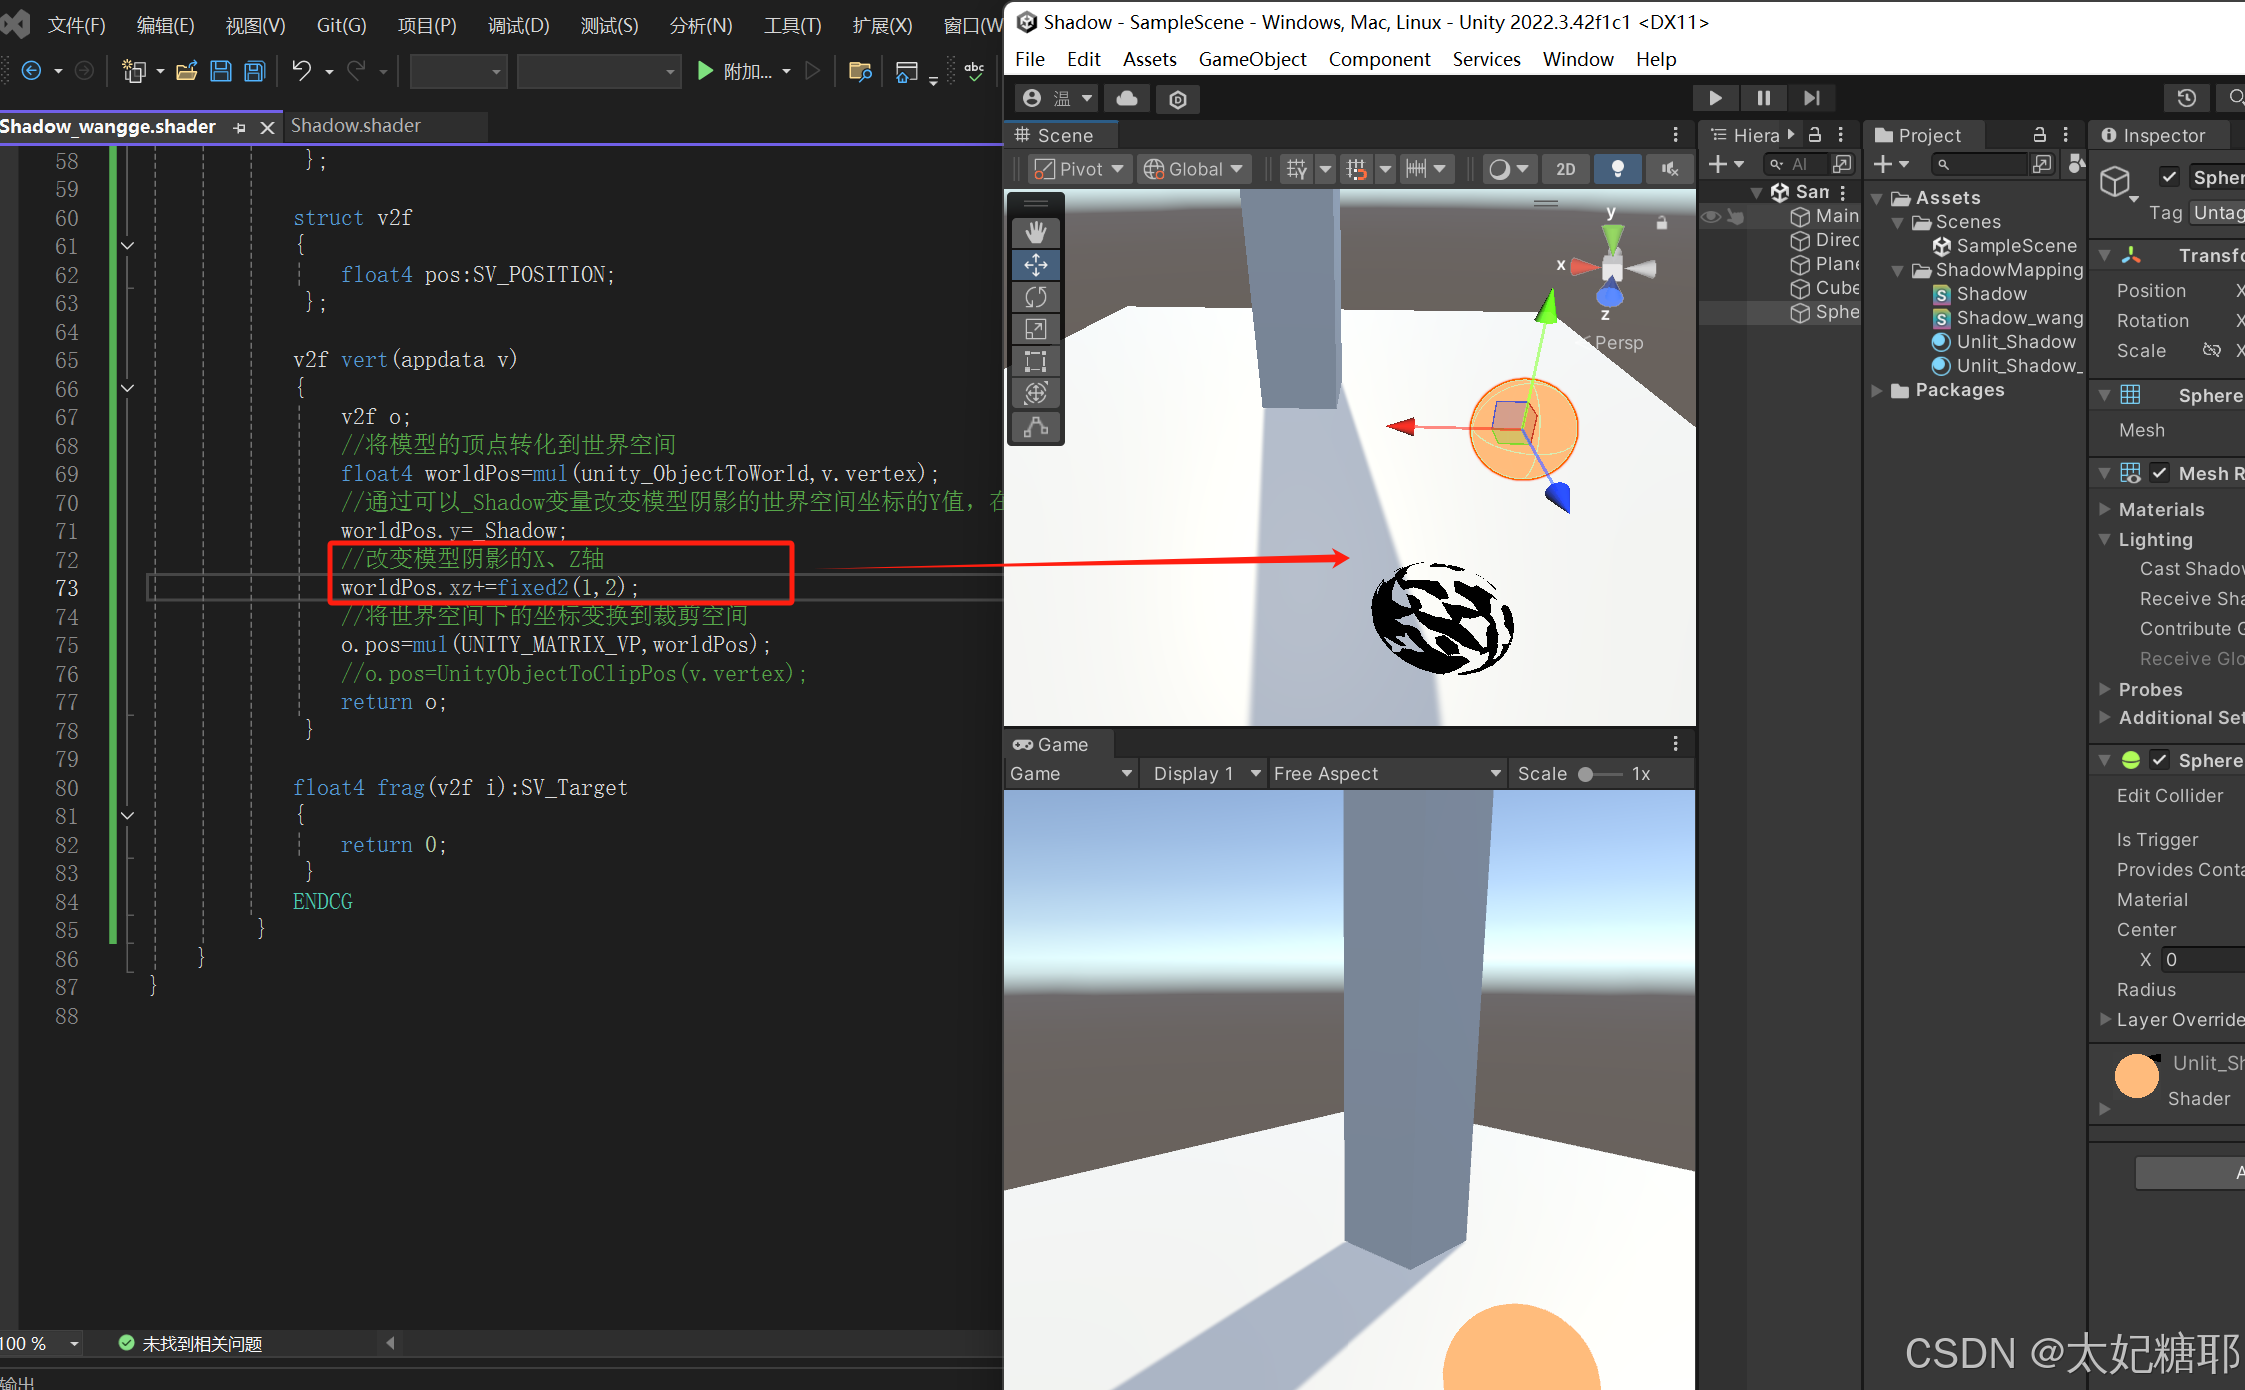Viewport: 2245px width, 1390px height.
Task: Open the Free Aspect dropdown in Game view
Action: [x=1388, y=773]
